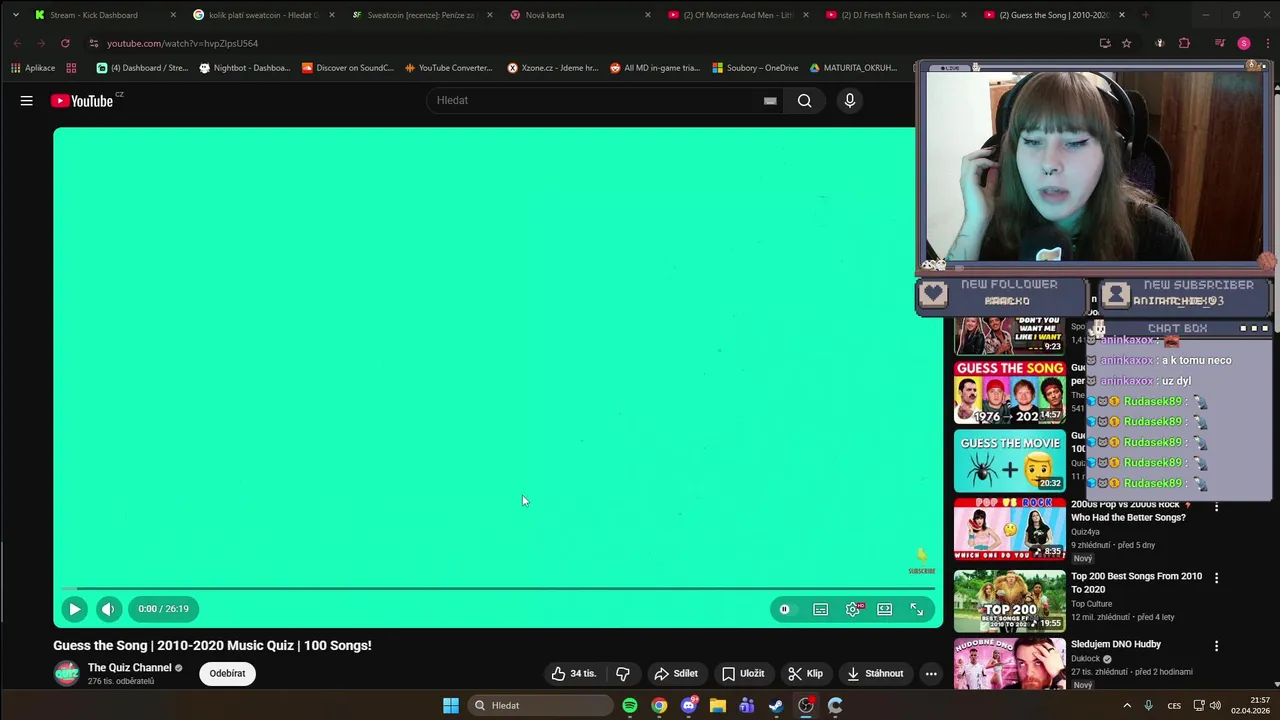Open the player settings gear
The image size is (1280, 720).
point(853,609)
